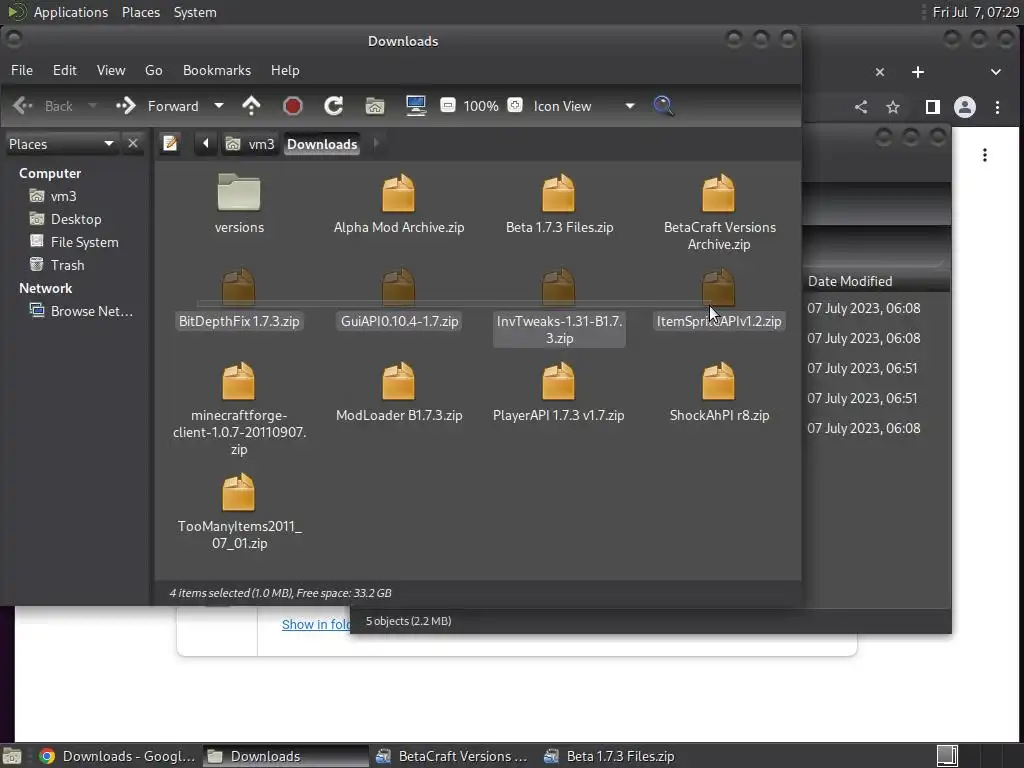Switch to BetaCraft Versions taskbar window
The image size is (1024, 768).
click(453, 756)
